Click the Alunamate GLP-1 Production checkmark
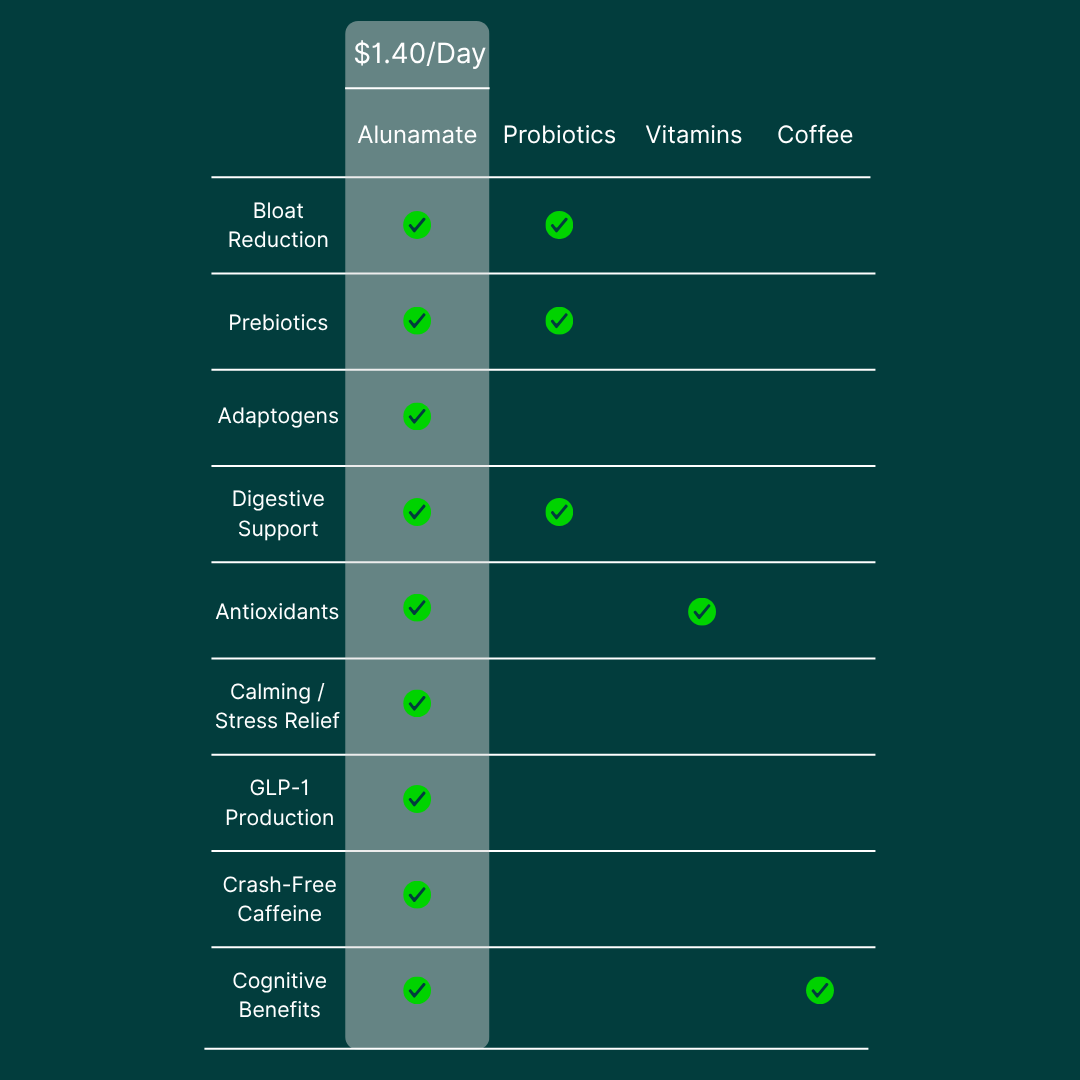 417,799
